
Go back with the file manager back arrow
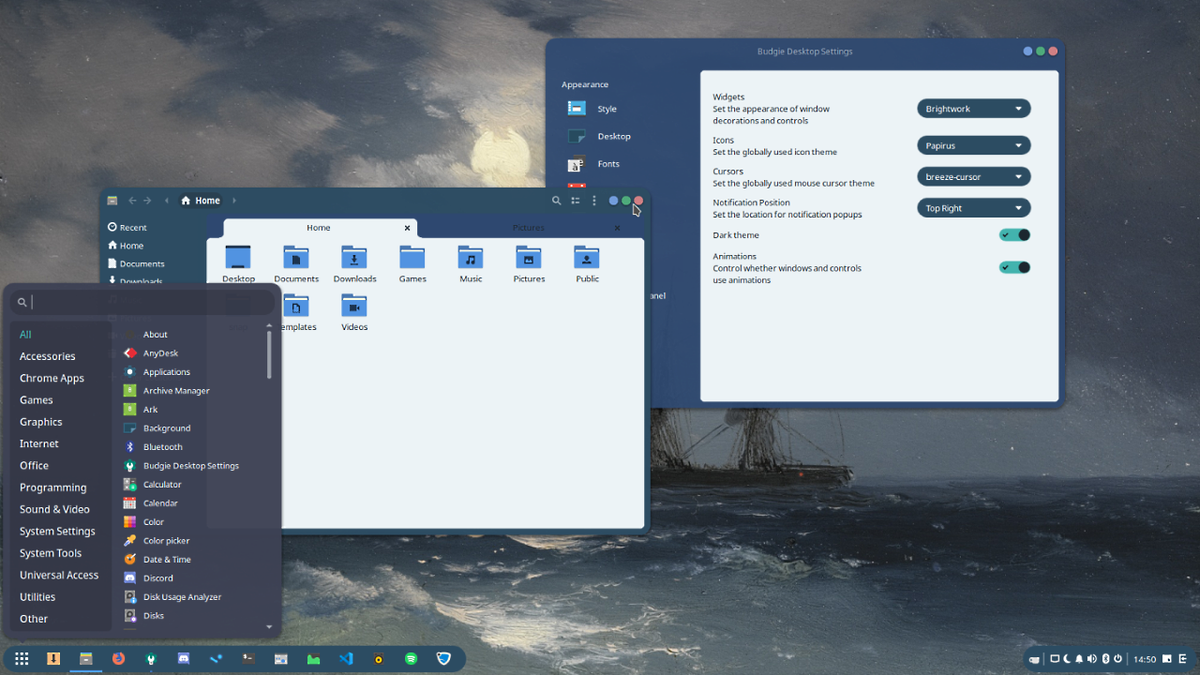(132, 201)
